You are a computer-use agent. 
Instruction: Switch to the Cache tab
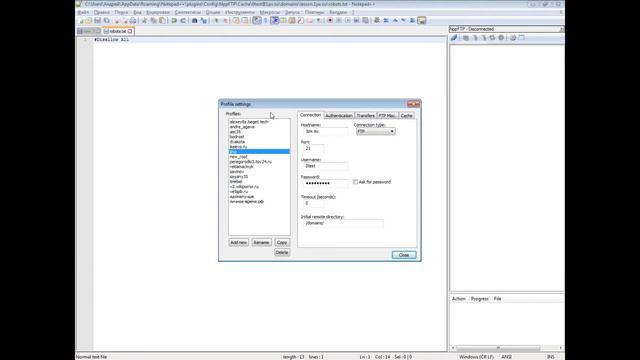[x=407, y=116]
